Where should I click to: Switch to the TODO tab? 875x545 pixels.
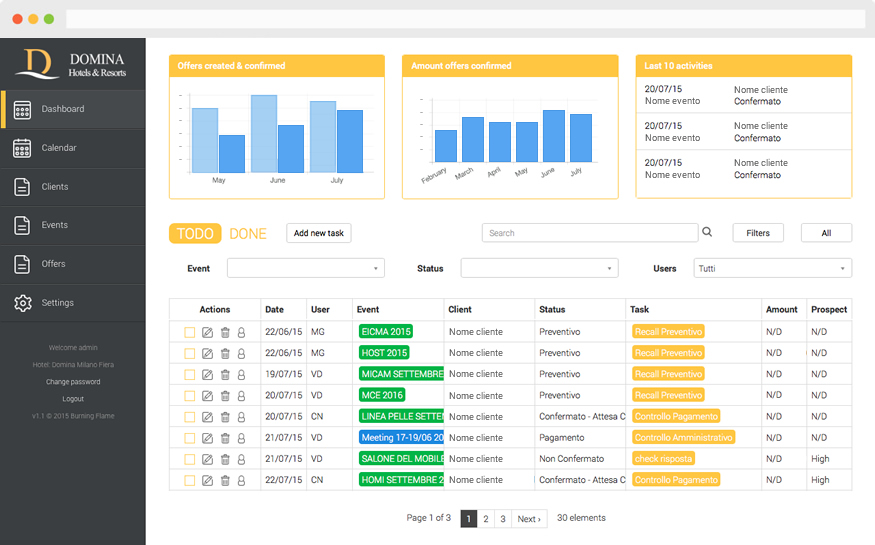pos(195,233)
